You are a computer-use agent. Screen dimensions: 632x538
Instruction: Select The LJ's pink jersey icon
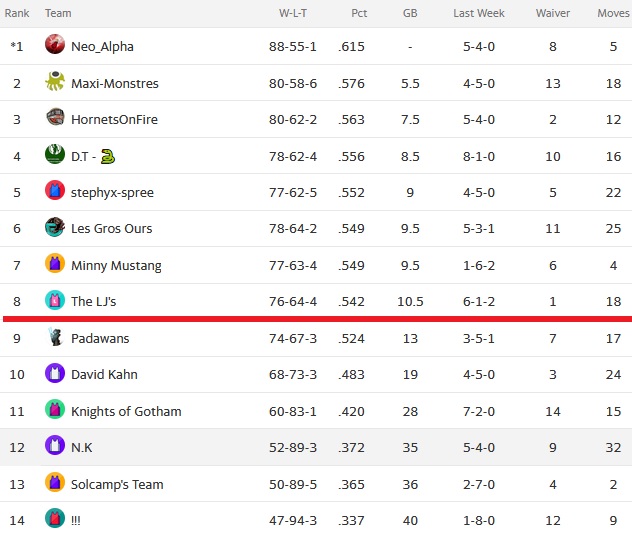[55, 300]
